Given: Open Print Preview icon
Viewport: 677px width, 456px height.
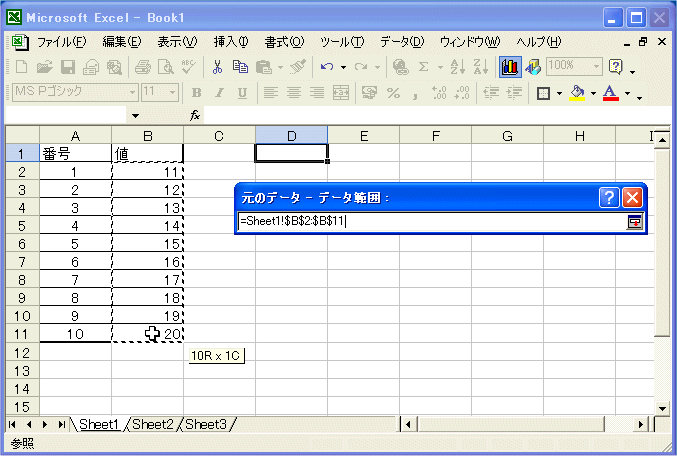Looking at the screenshot, I should pos(166,67).
